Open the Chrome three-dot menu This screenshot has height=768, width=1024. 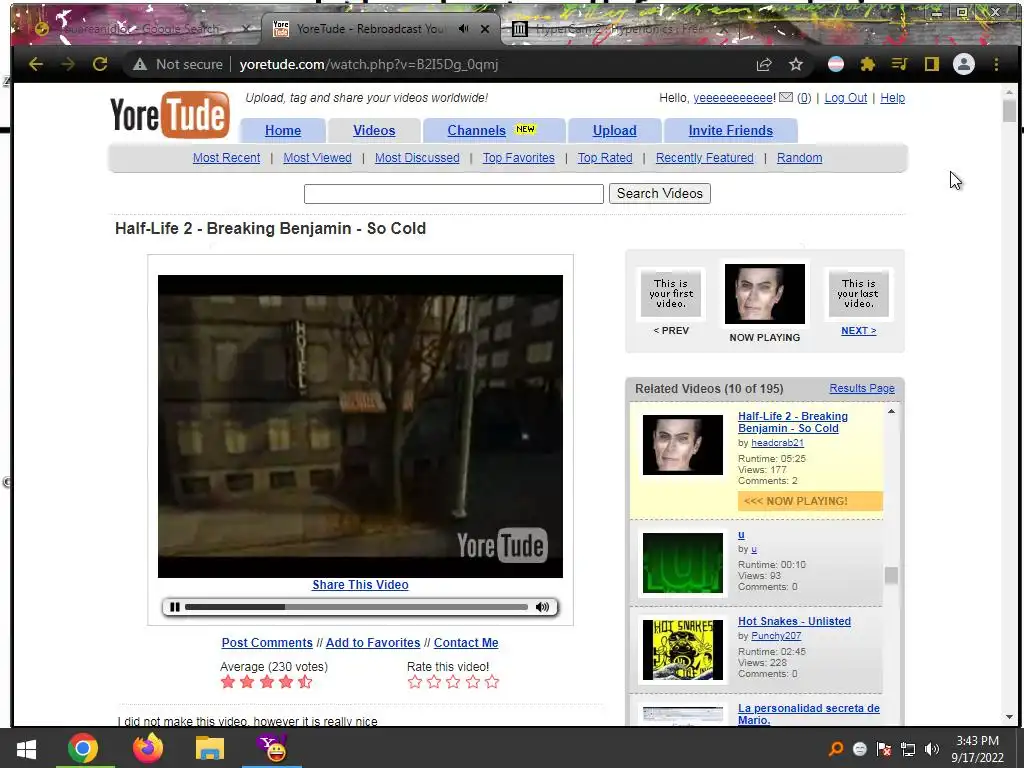tap(996, 64)
